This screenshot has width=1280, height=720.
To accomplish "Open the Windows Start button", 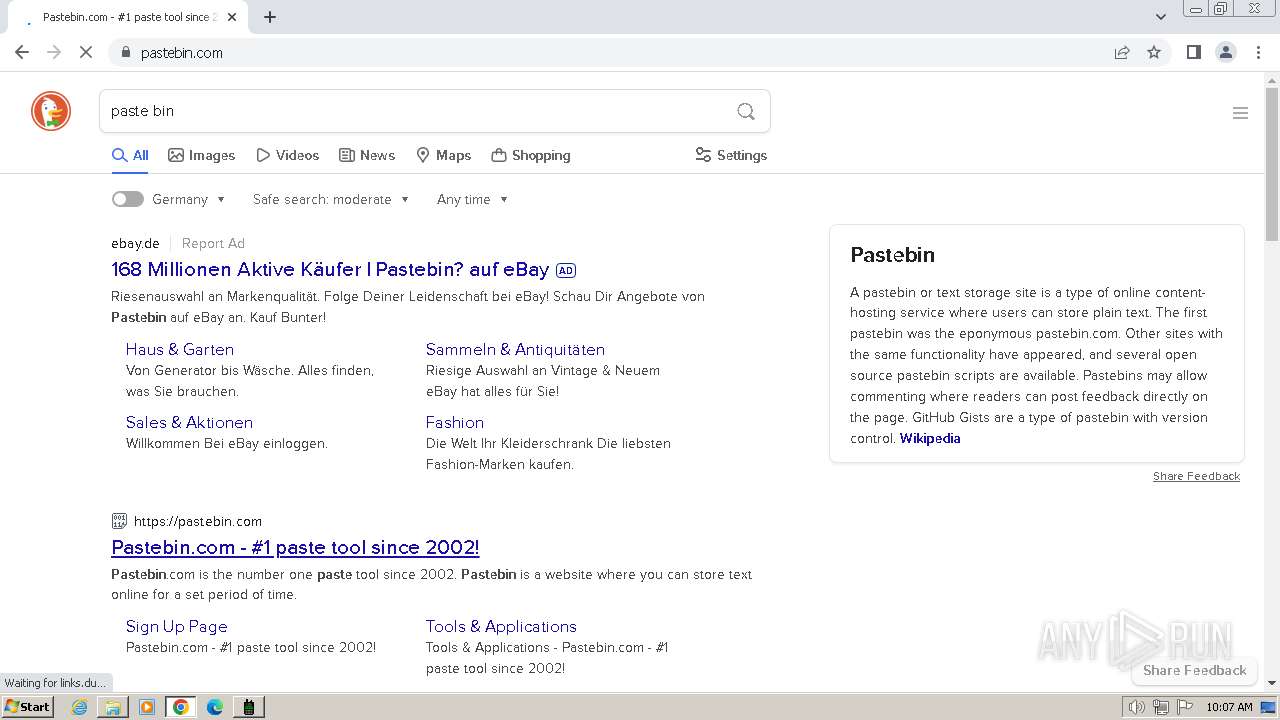I will click(28, 707).
